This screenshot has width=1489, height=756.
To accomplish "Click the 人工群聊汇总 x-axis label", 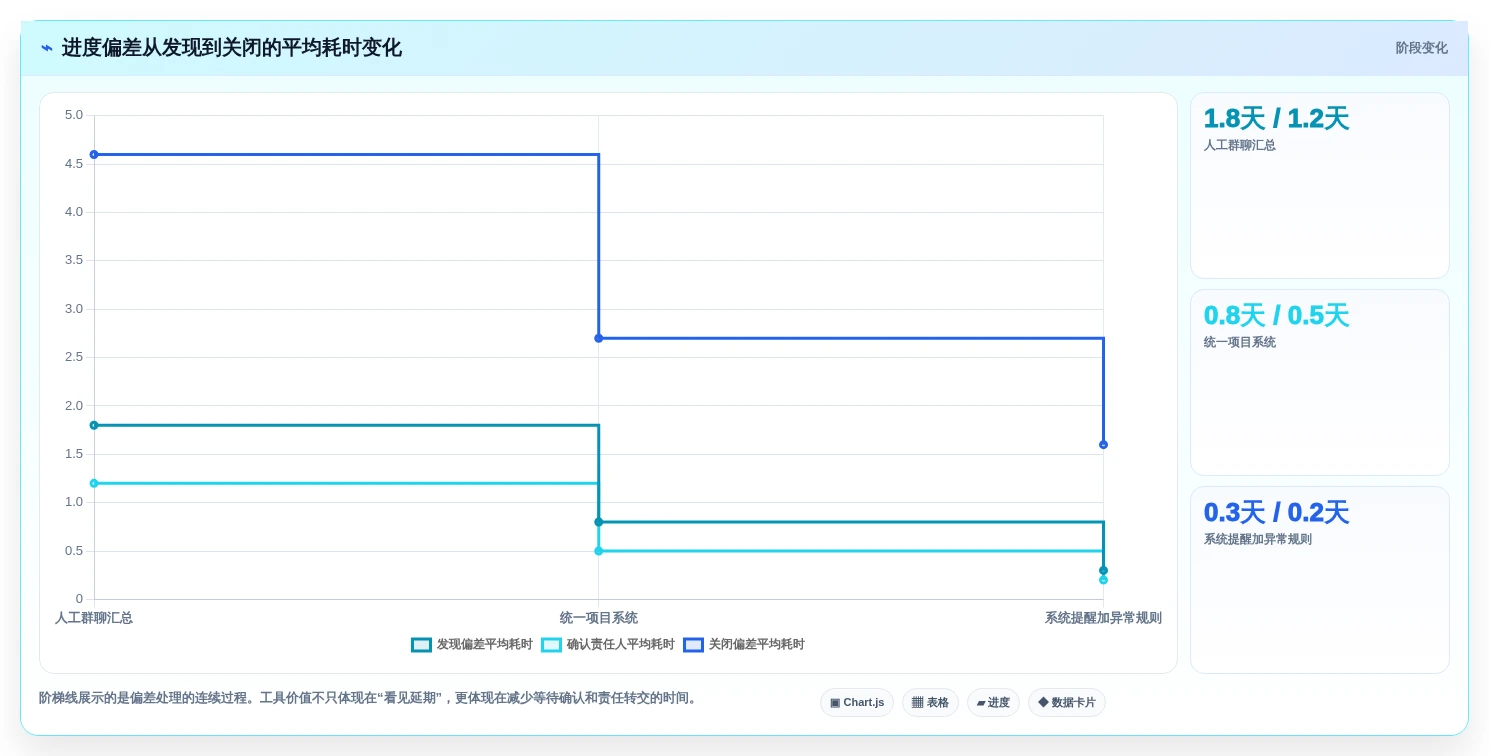I will pos(94,618).
